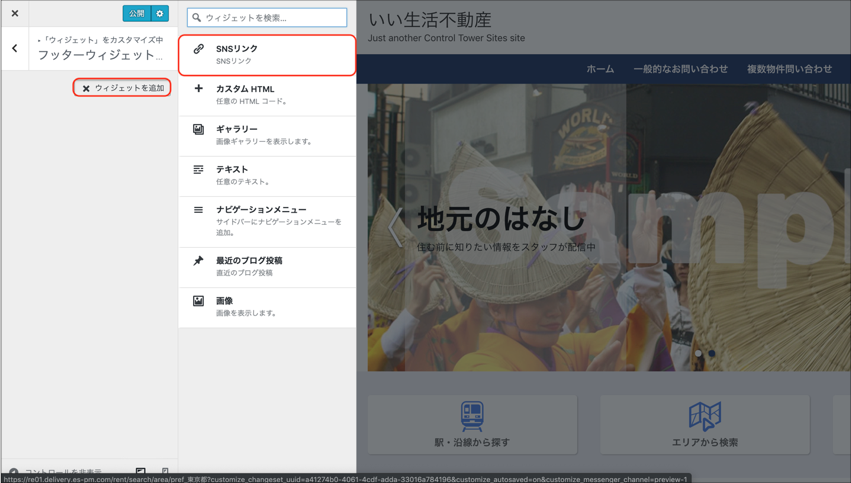Select the SNSリンク widget

[x=266, y=55]
